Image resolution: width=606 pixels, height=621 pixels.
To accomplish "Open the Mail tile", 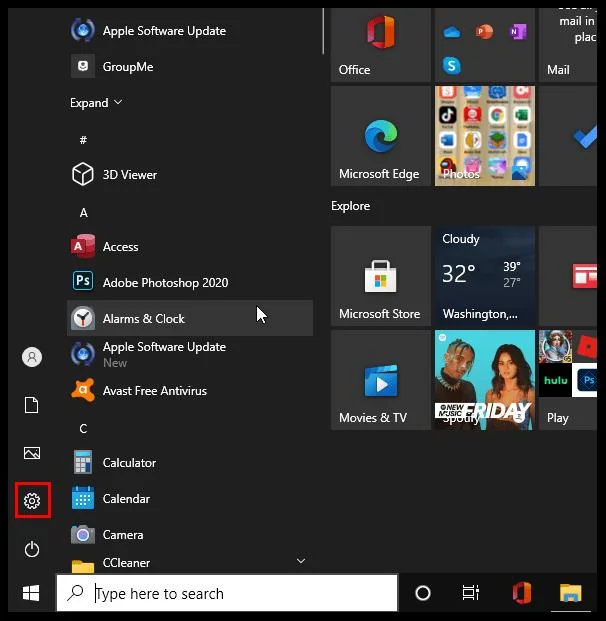I will pos(568,44).
